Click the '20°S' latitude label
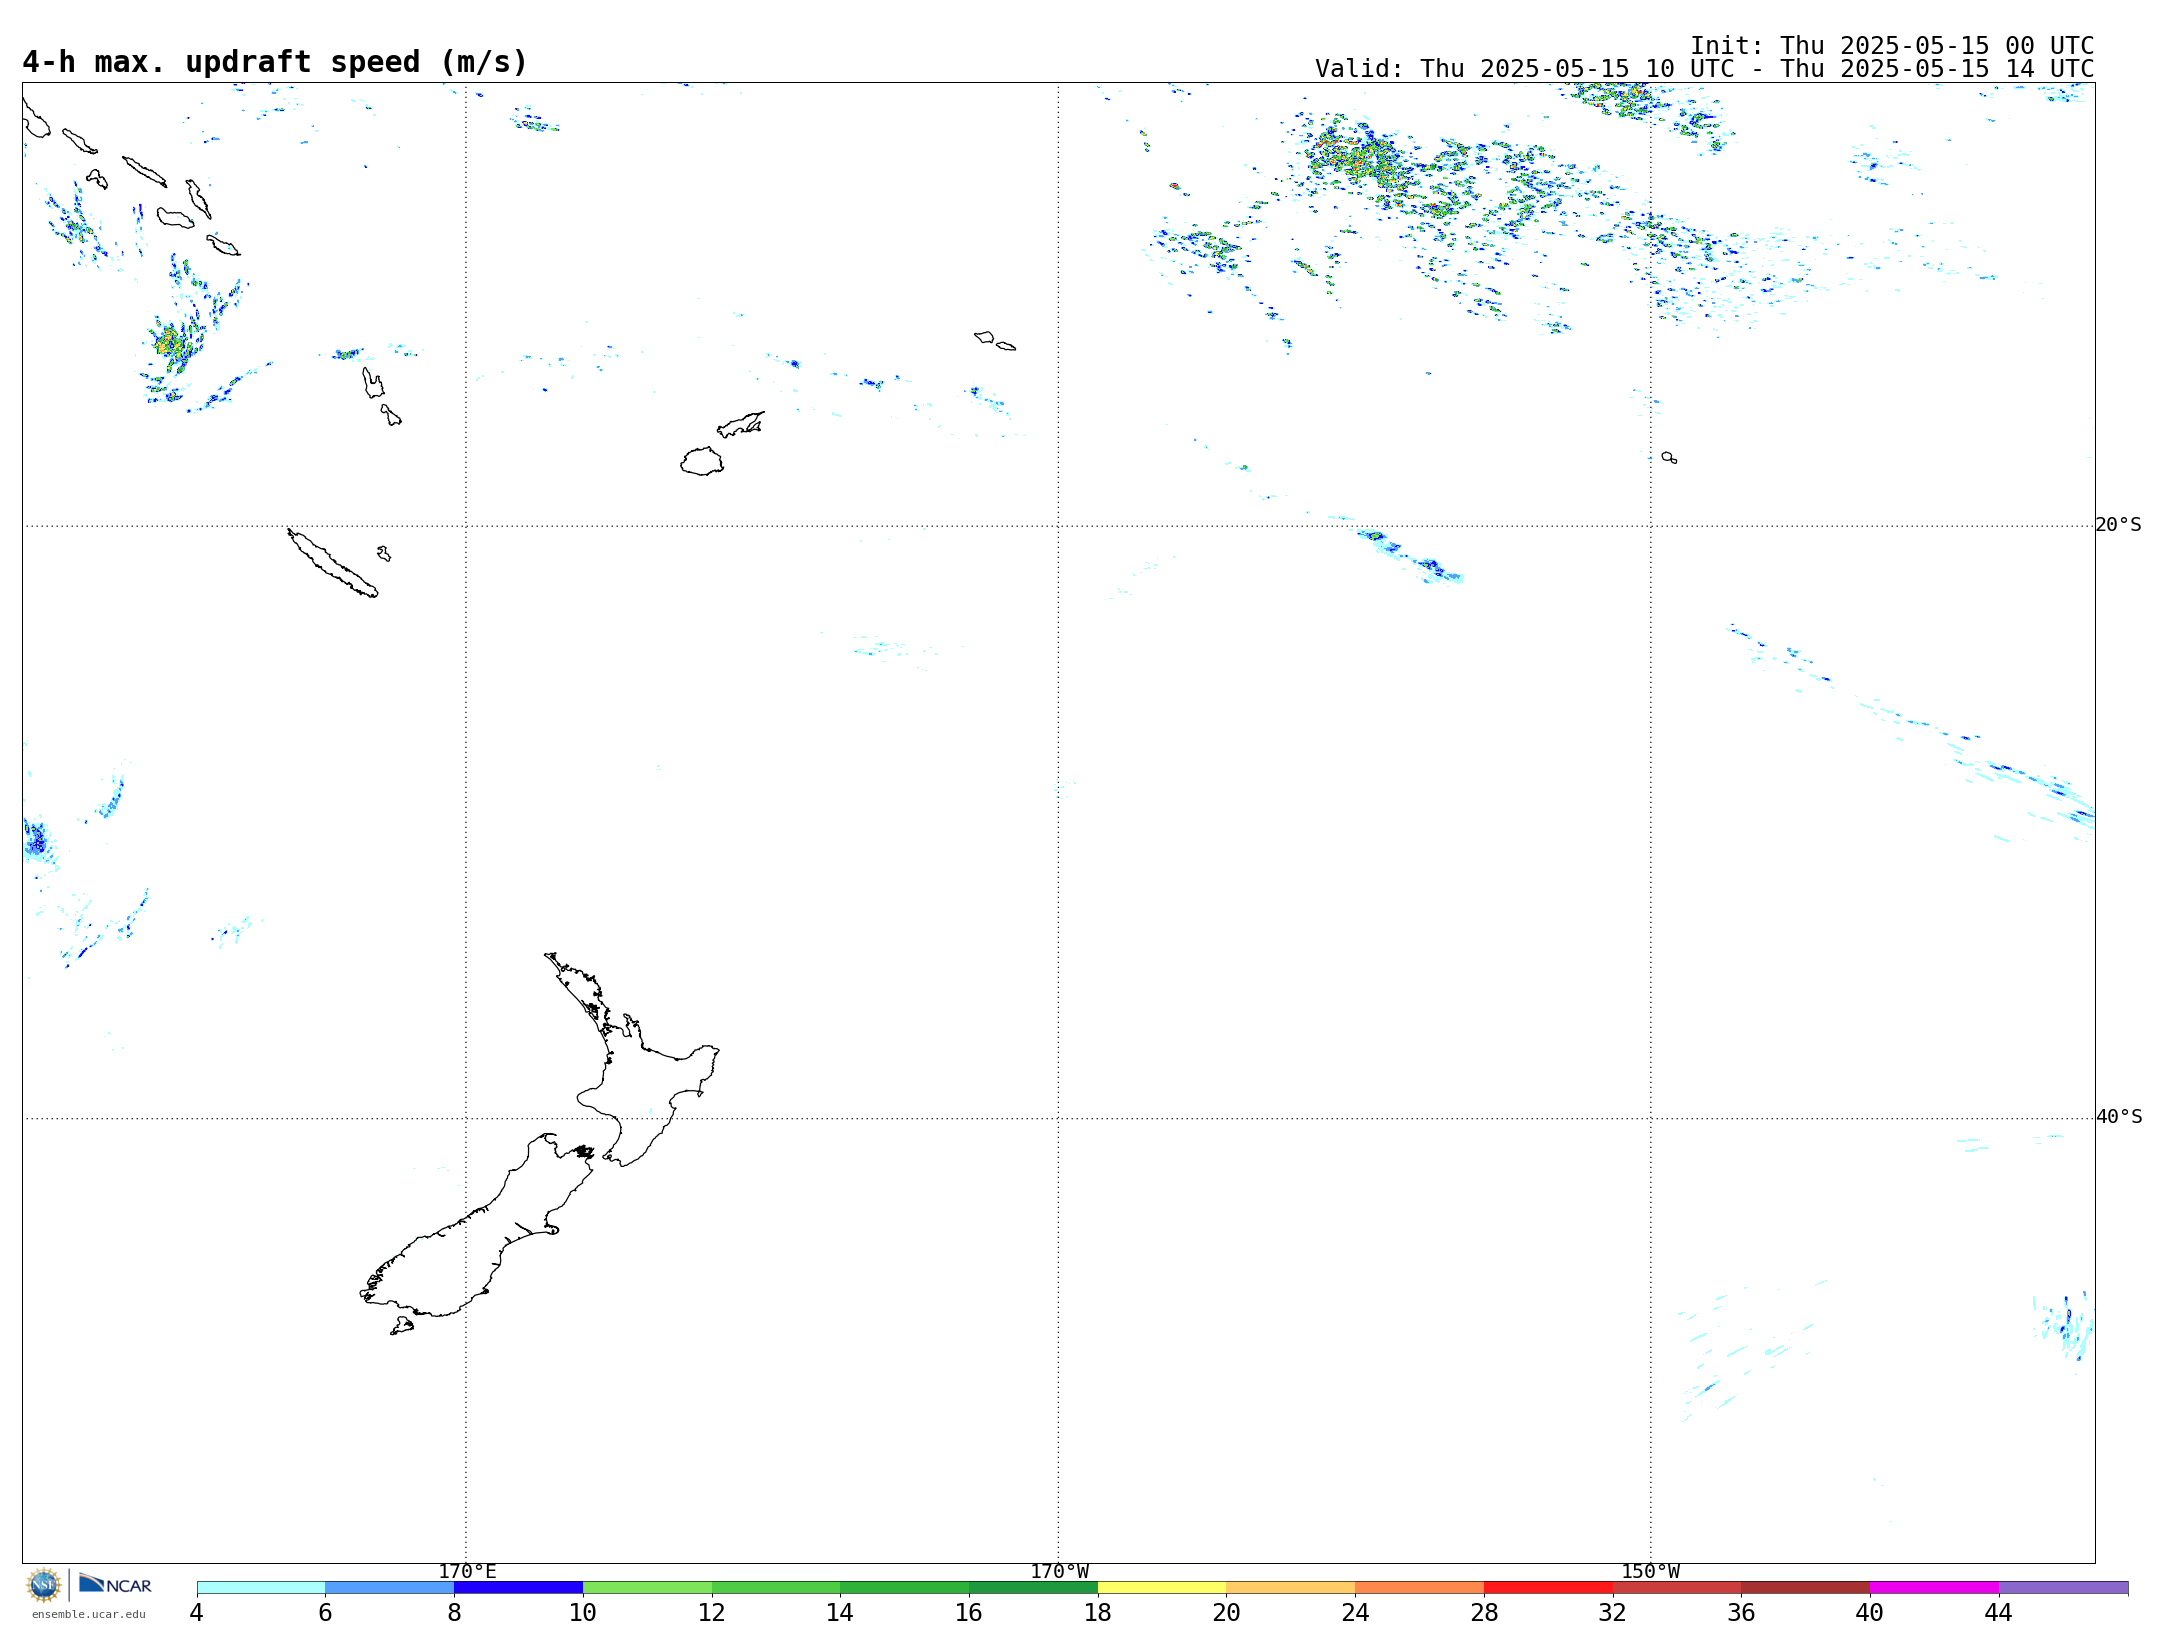The height and width of the screenshot is (1626, 2160). (x=2118, y=525)
